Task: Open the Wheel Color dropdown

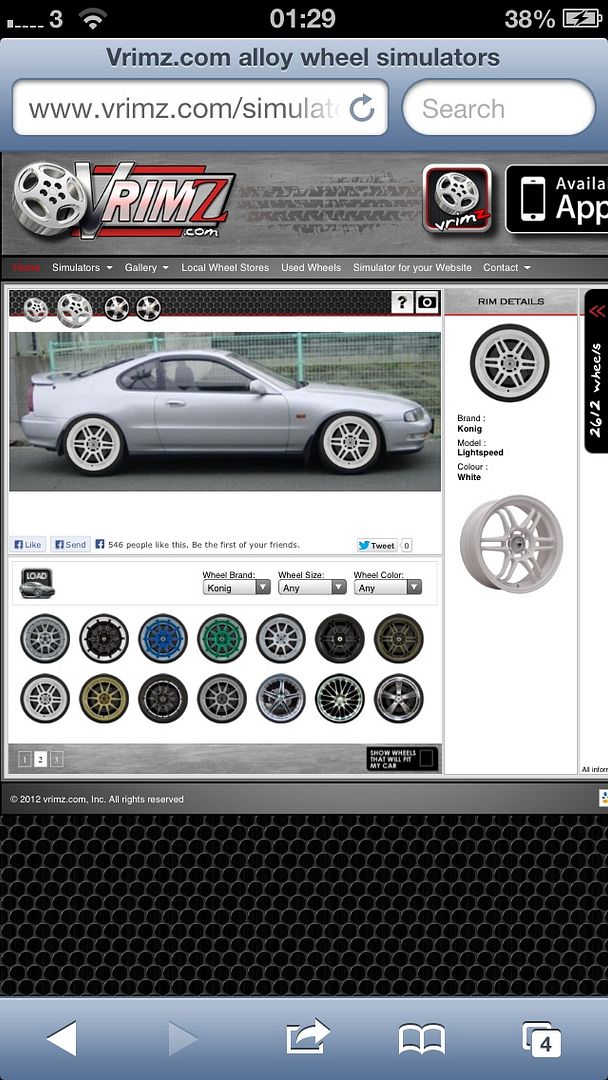Action: [x=388, y=588]
